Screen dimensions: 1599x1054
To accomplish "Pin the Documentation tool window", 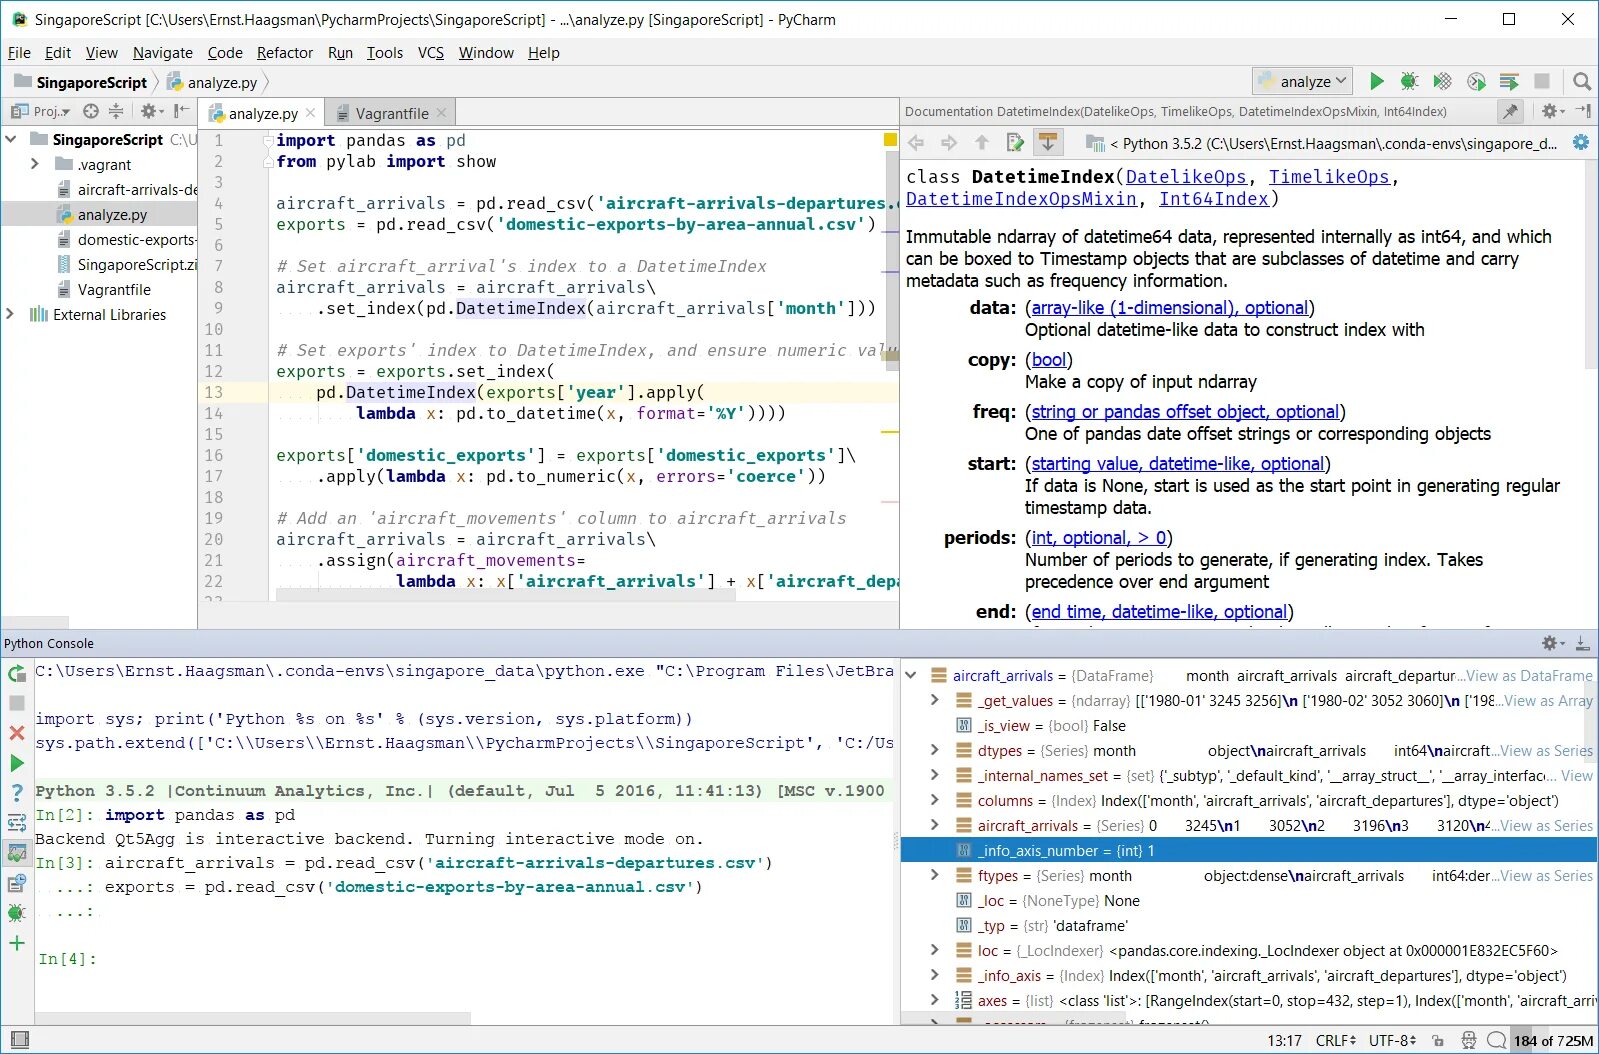I will tap(1510, 111).
